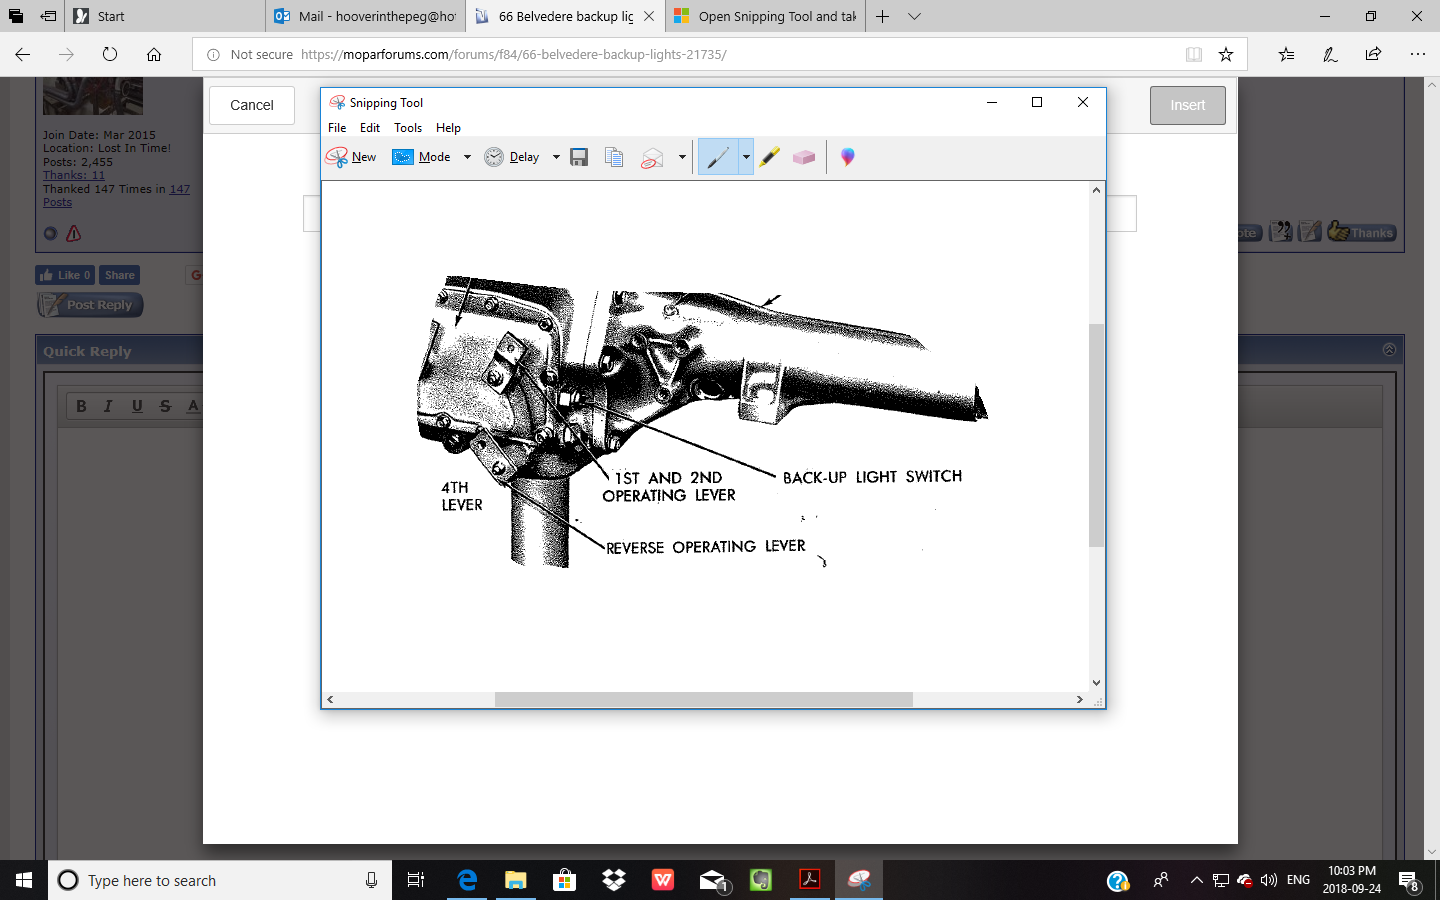Open the Pen options dropdown arrow

(746, 157)
